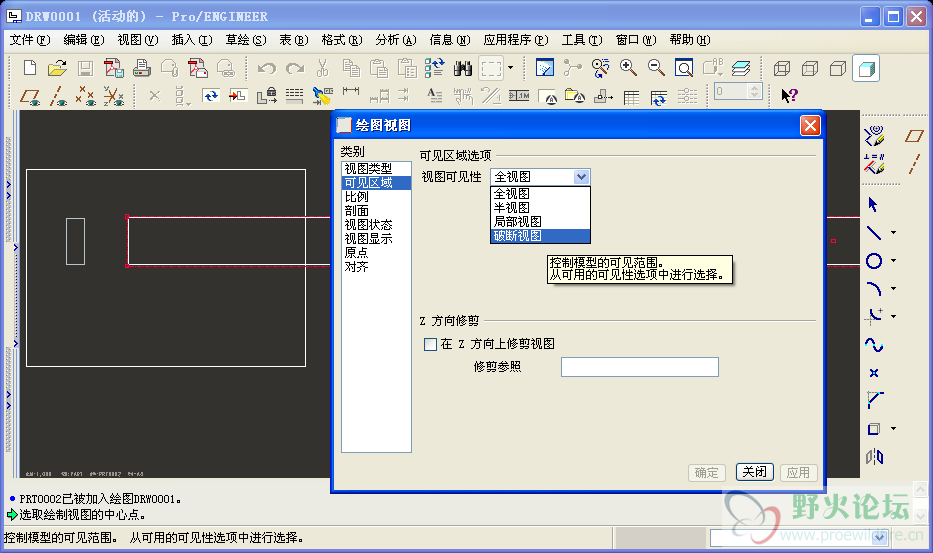Select the arrow pointer sketch tool
The image size is (933, 553).
coord(873,204)
